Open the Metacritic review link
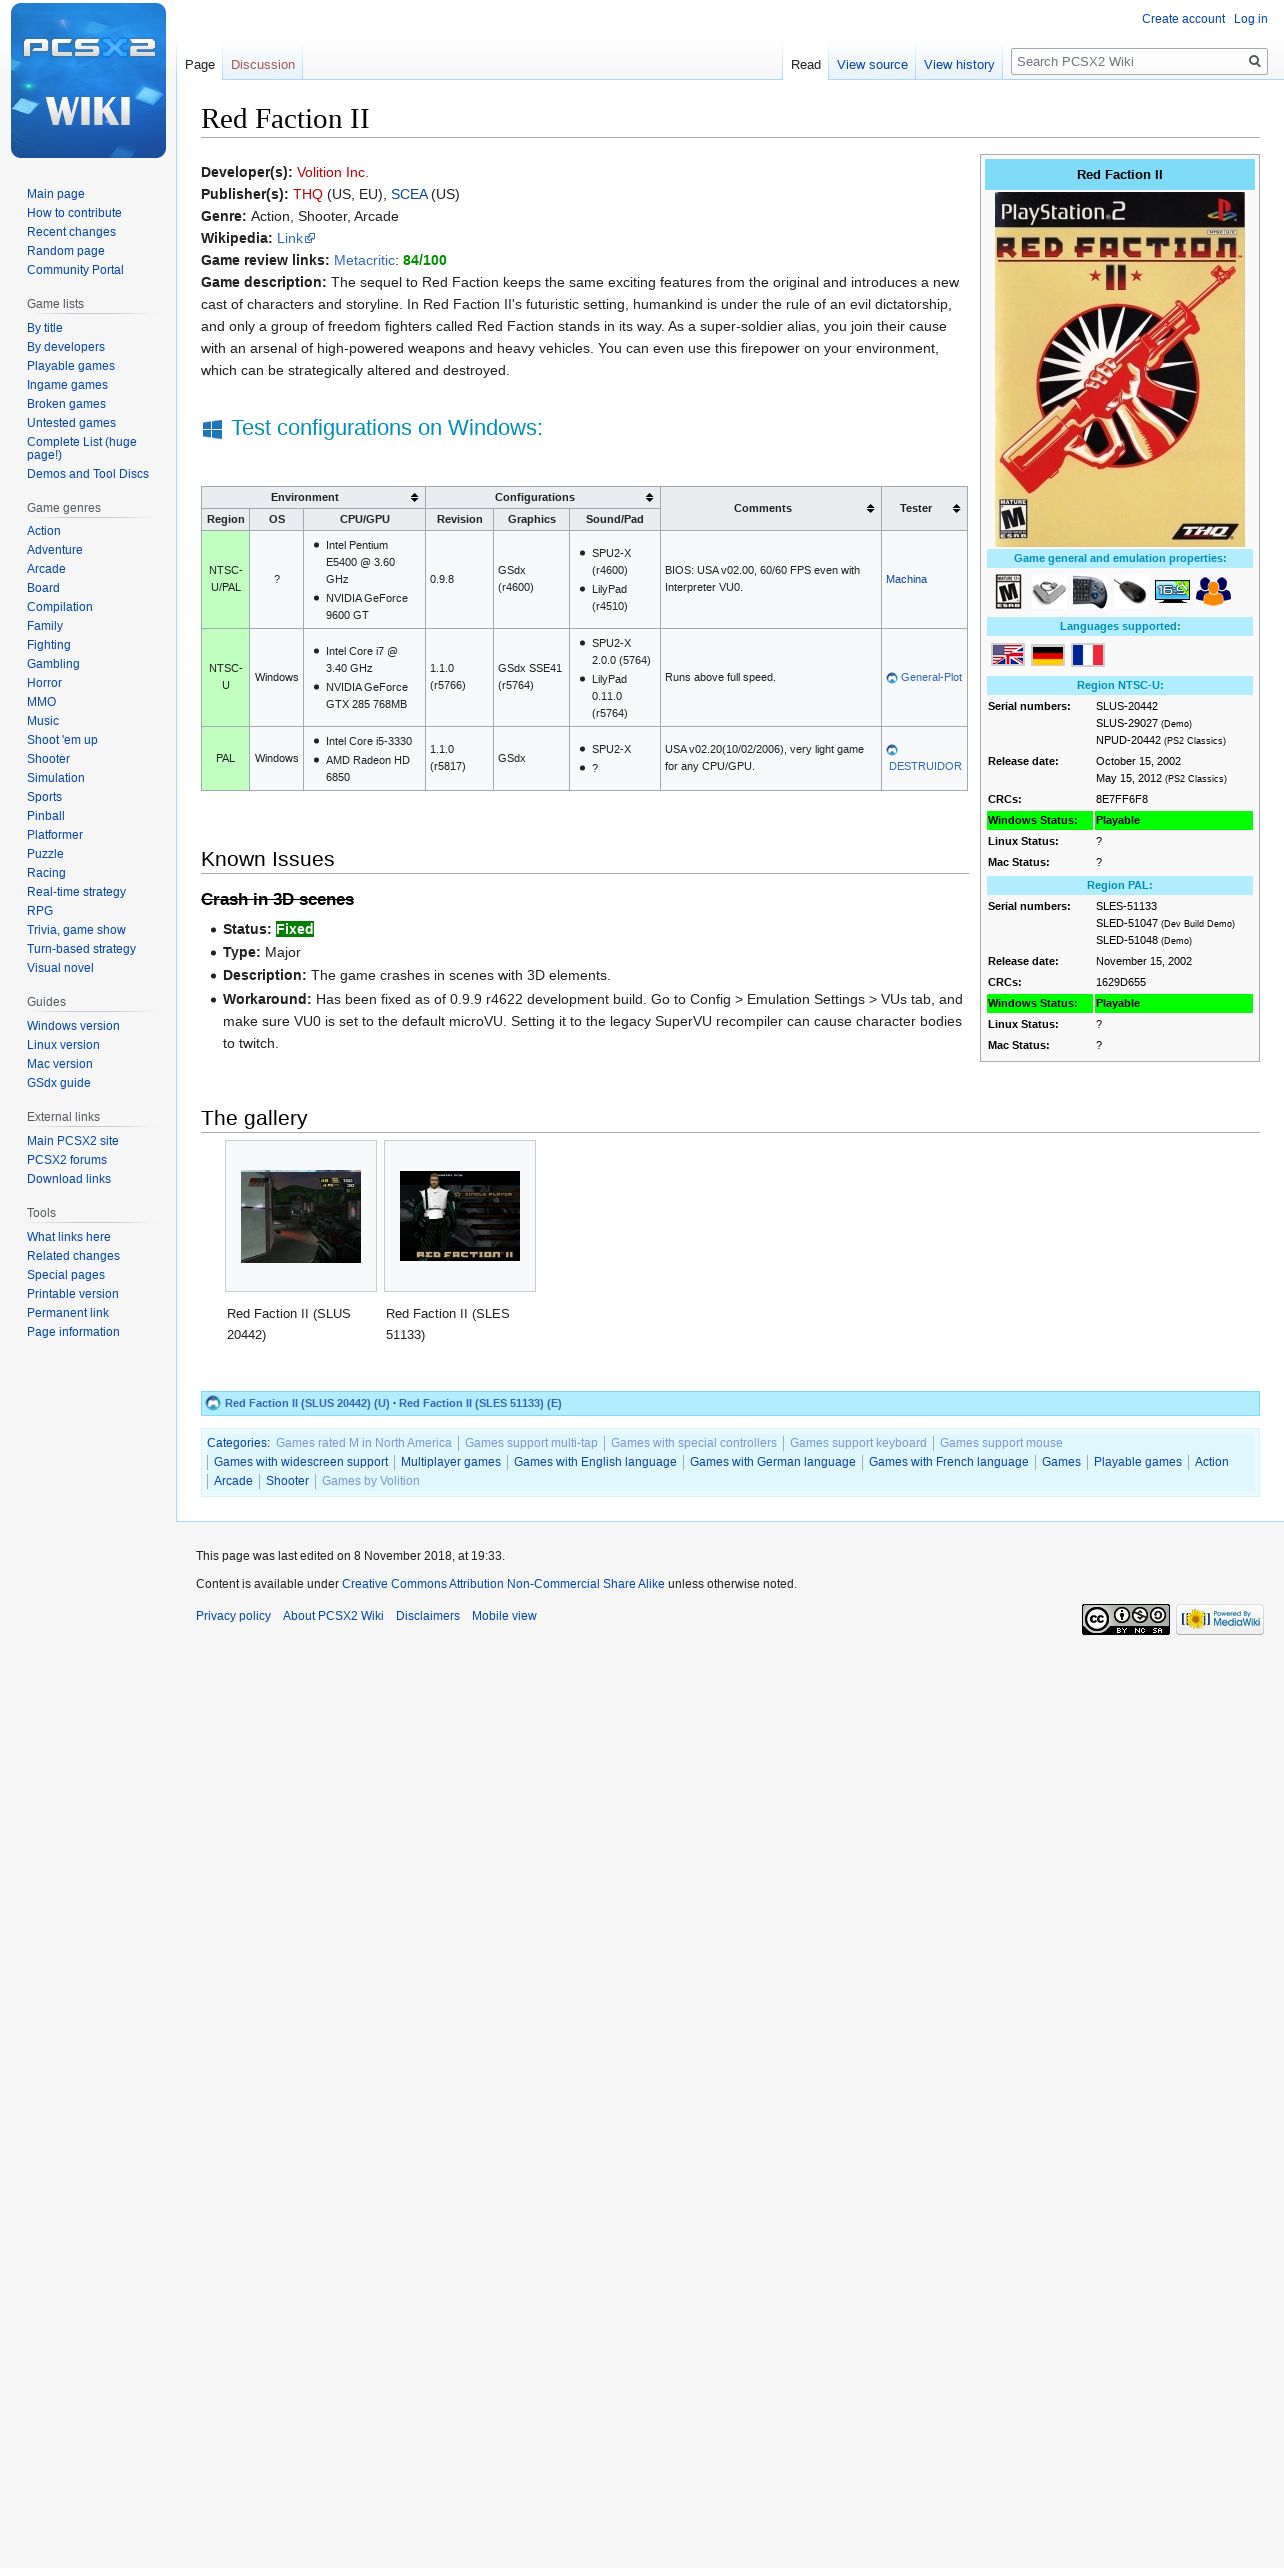The image size is (1284, 2568). point(364,260)
